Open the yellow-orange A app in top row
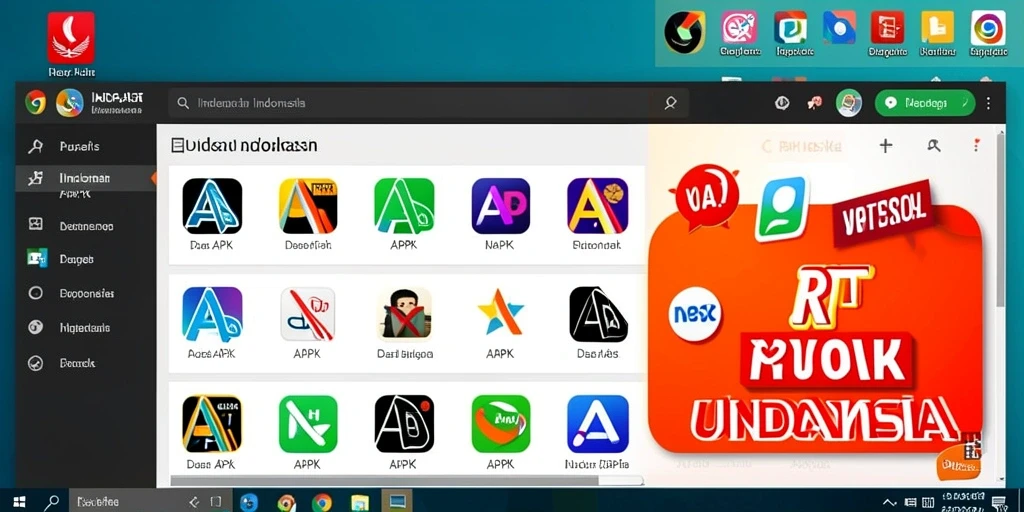Image resolution: width=1024 pixels, height=512 pixels. point(308,206)
